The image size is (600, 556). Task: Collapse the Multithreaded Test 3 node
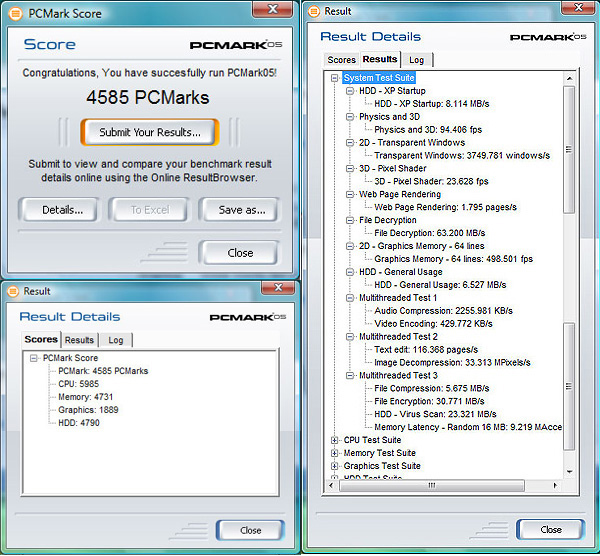(x=350, y=375)
